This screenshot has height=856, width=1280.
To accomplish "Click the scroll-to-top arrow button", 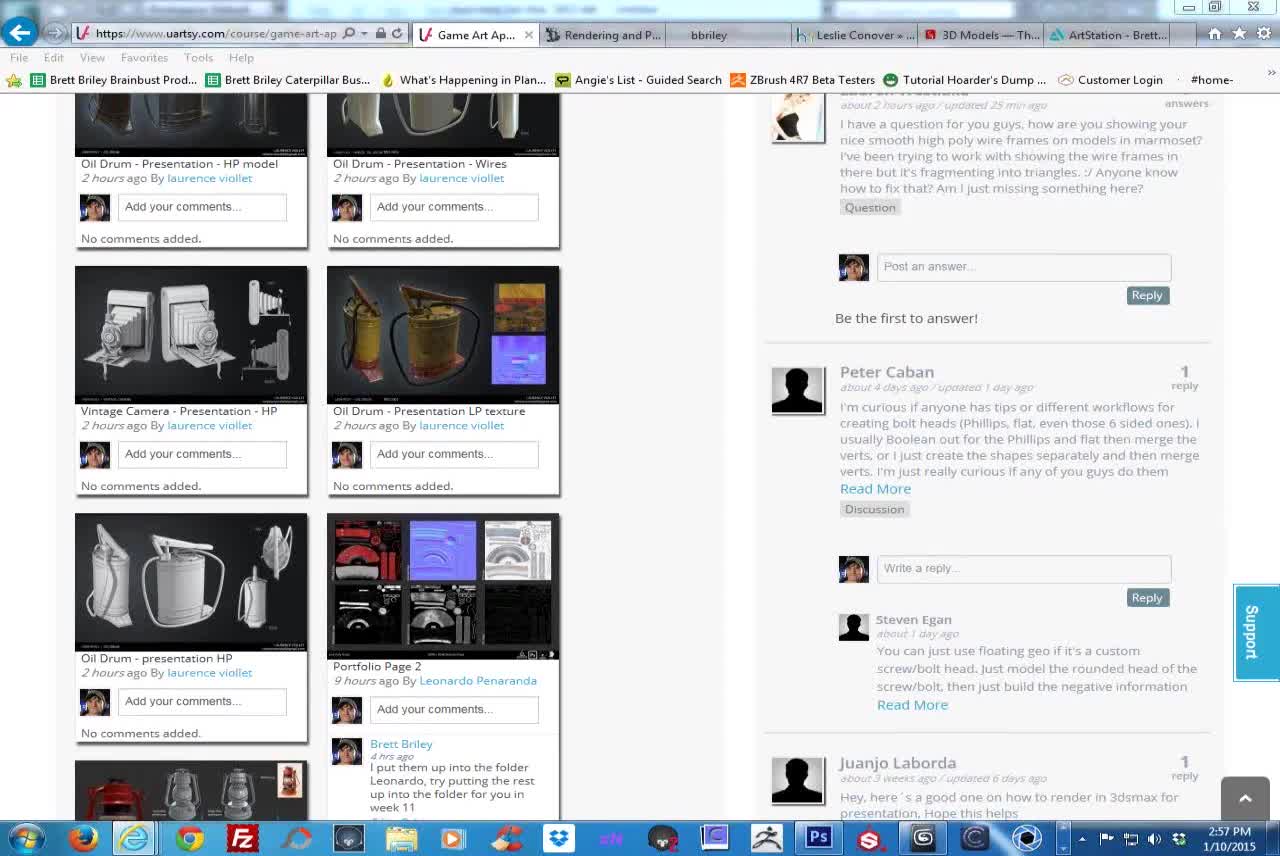I will pos(1245,798).
